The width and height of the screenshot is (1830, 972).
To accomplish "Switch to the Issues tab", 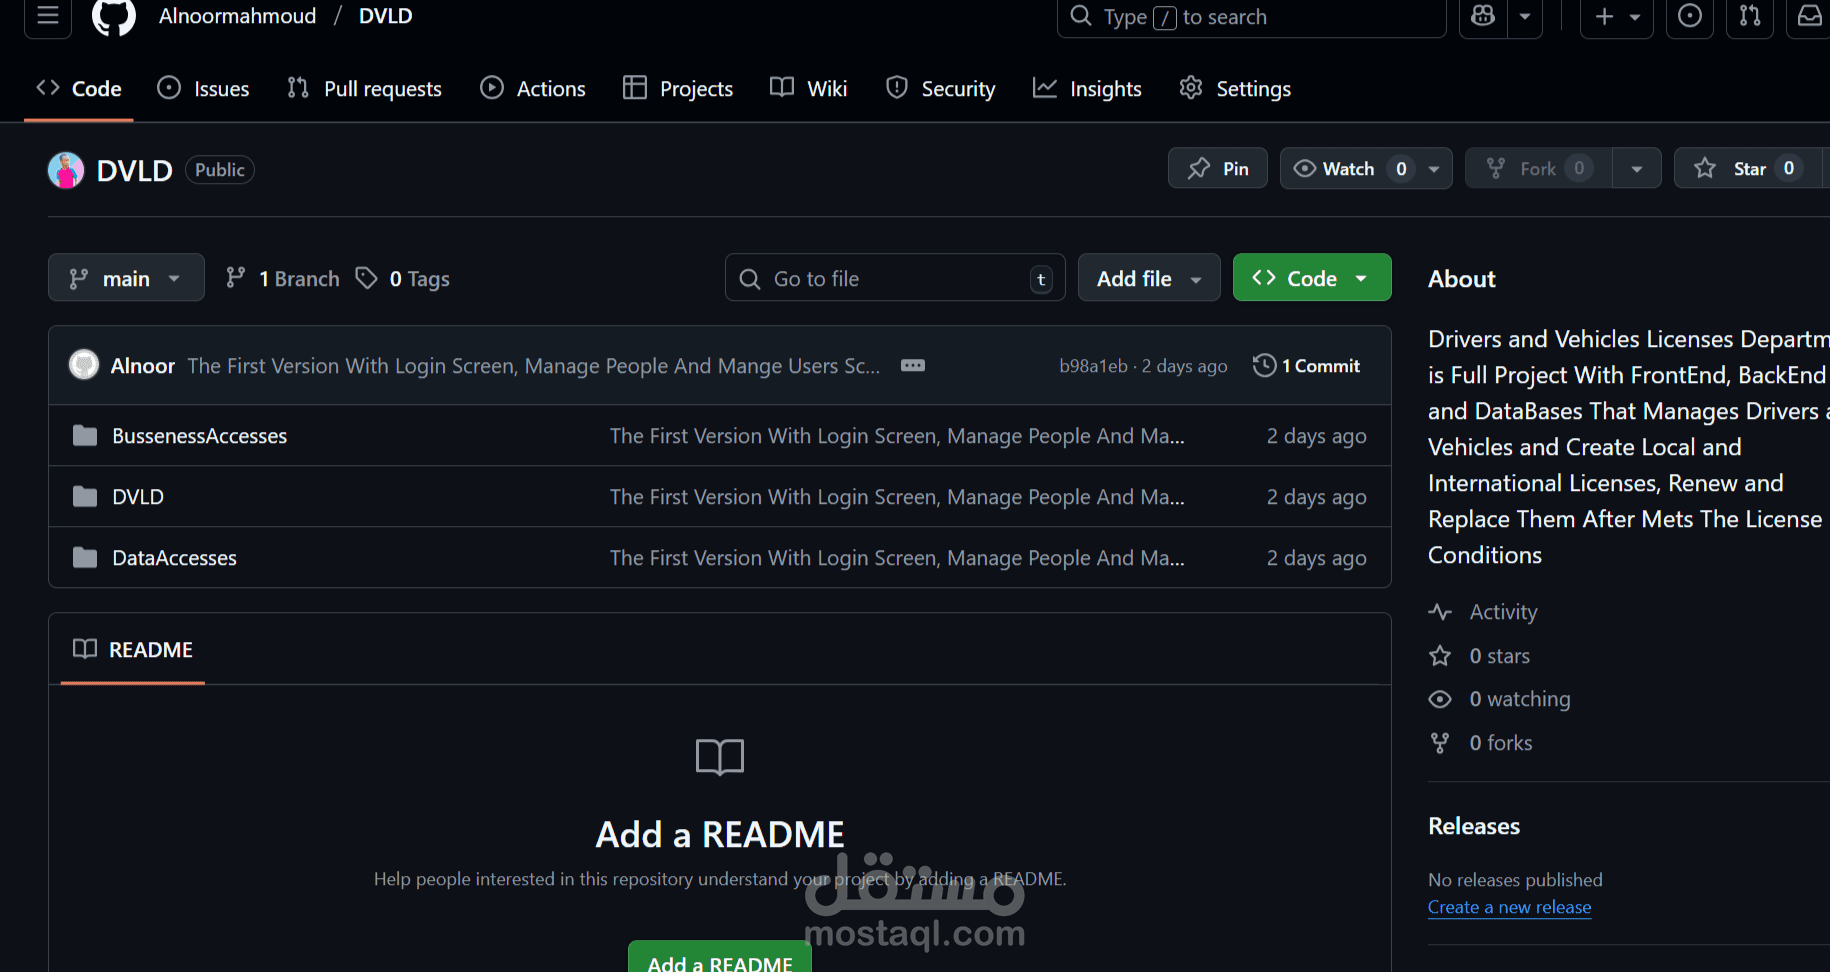I will pos(203,89).
